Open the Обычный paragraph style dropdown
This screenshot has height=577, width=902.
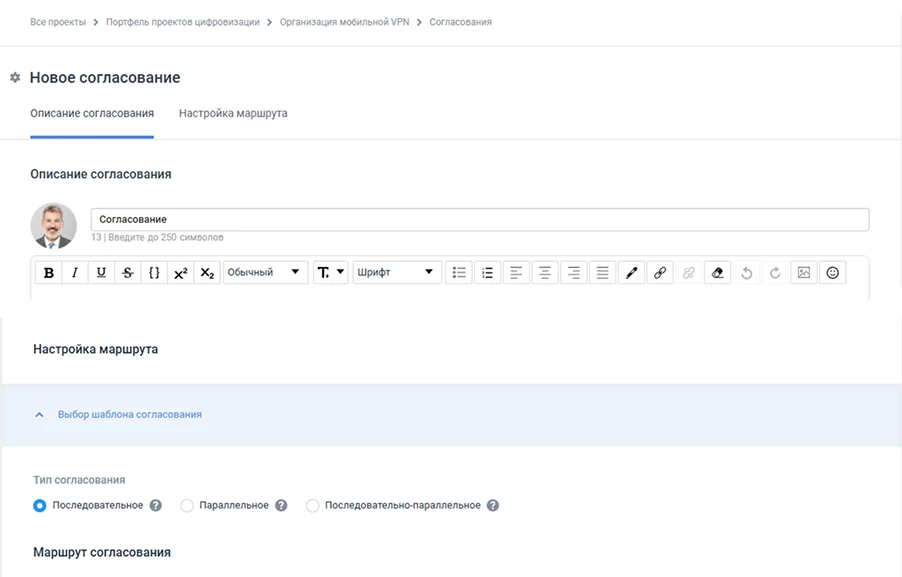point(265,273)
